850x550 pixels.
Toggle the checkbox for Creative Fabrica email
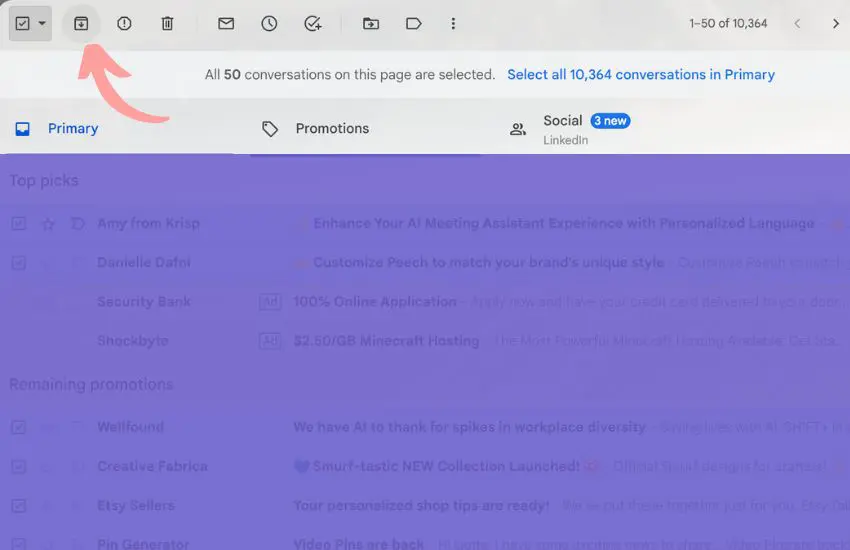[18, 467]
